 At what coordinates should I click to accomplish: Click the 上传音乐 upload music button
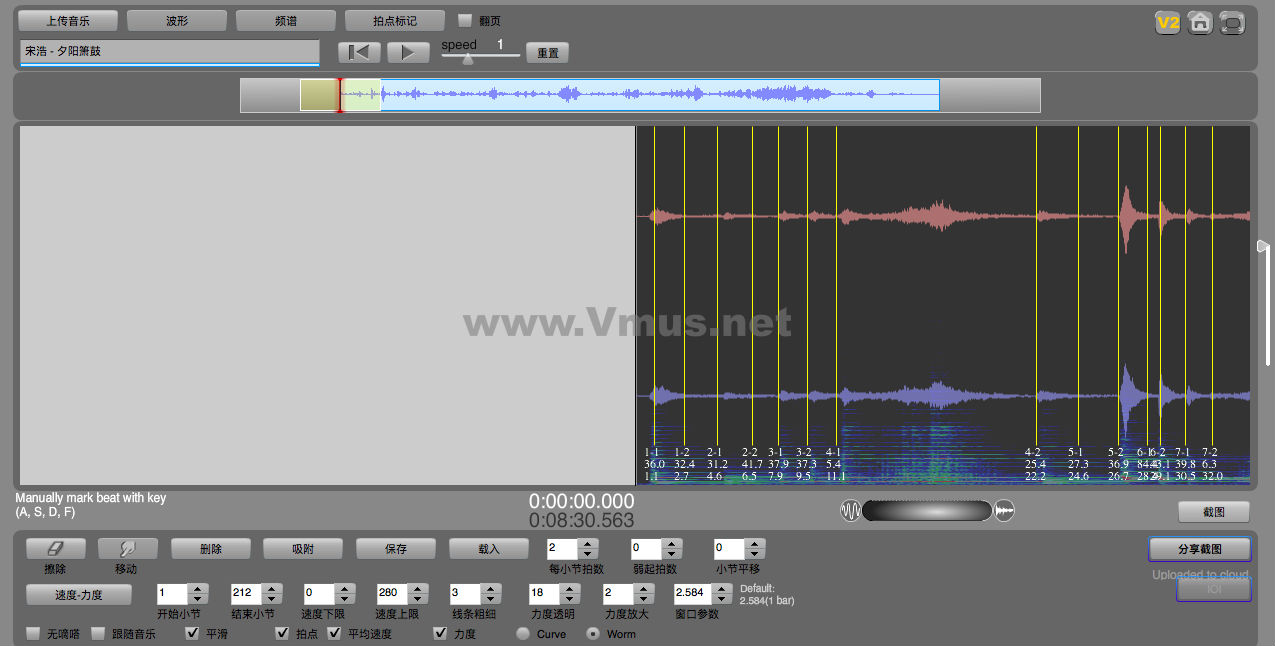coord(68,21)
